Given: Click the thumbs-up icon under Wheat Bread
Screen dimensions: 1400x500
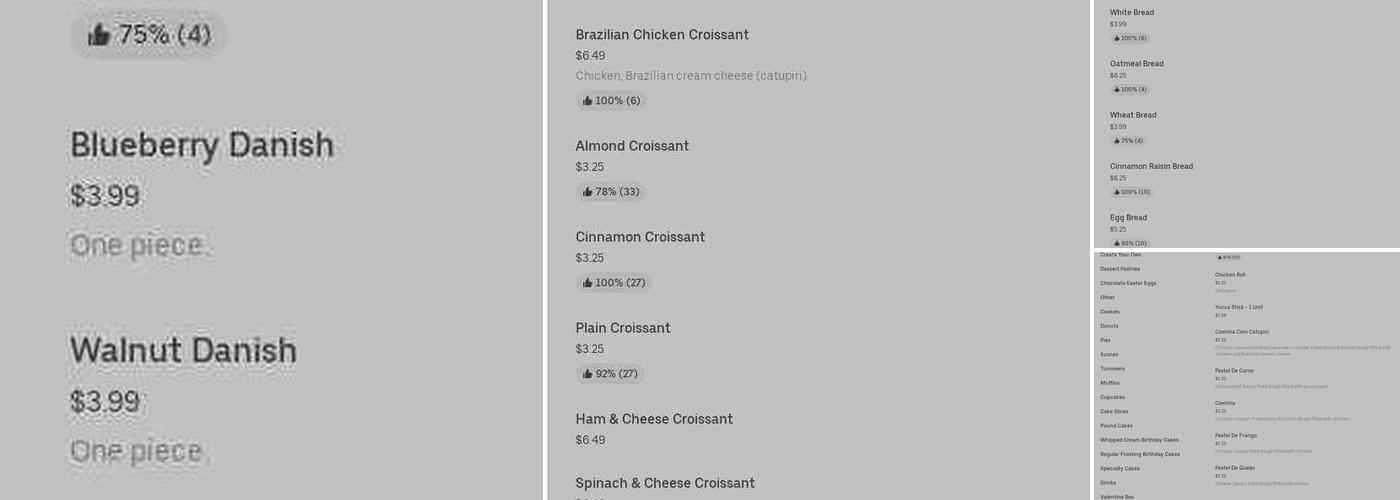Looking at the screenshot, I should pyautogui.click(x=1117, y=141).
